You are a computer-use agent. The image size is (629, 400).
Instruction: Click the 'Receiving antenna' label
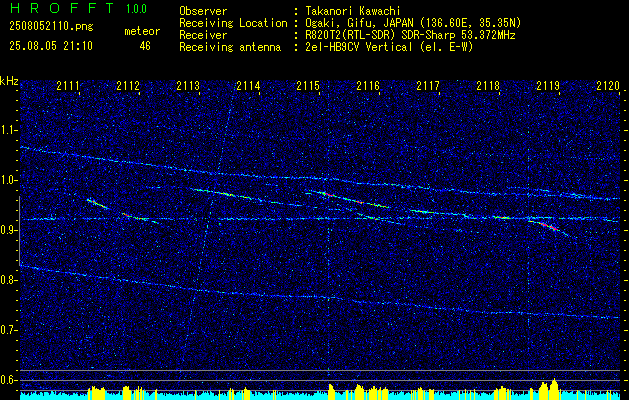point(230,47)
